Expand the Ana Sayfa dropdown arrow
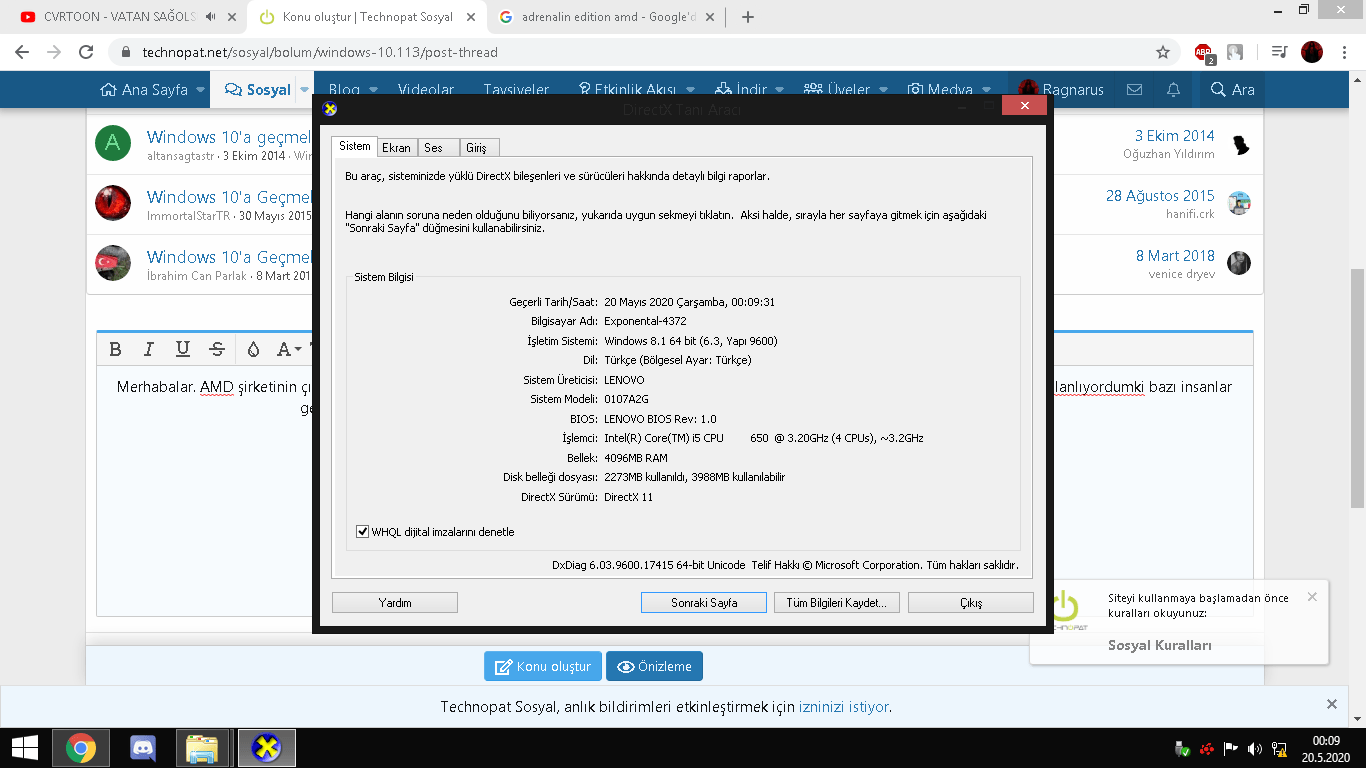The width and height of the screenshot is (1366, 768). (201, 89)
